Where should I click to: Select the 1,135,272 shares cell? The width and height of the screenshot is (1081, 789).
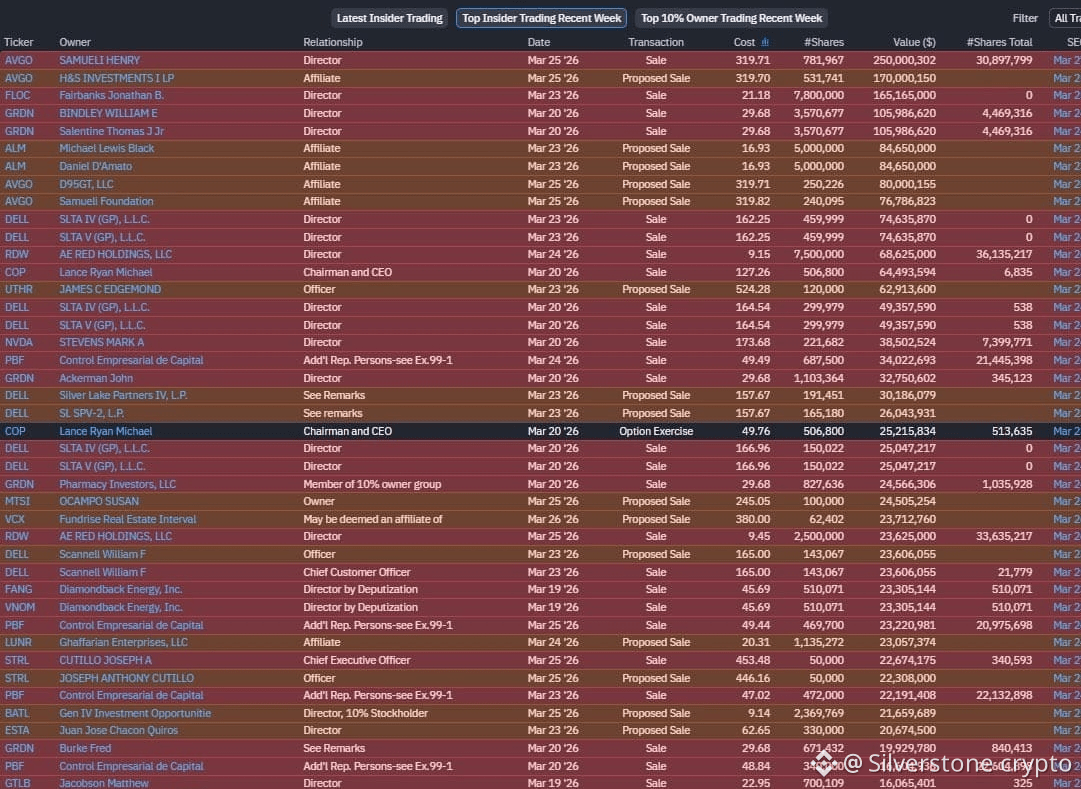pos(818,642)
